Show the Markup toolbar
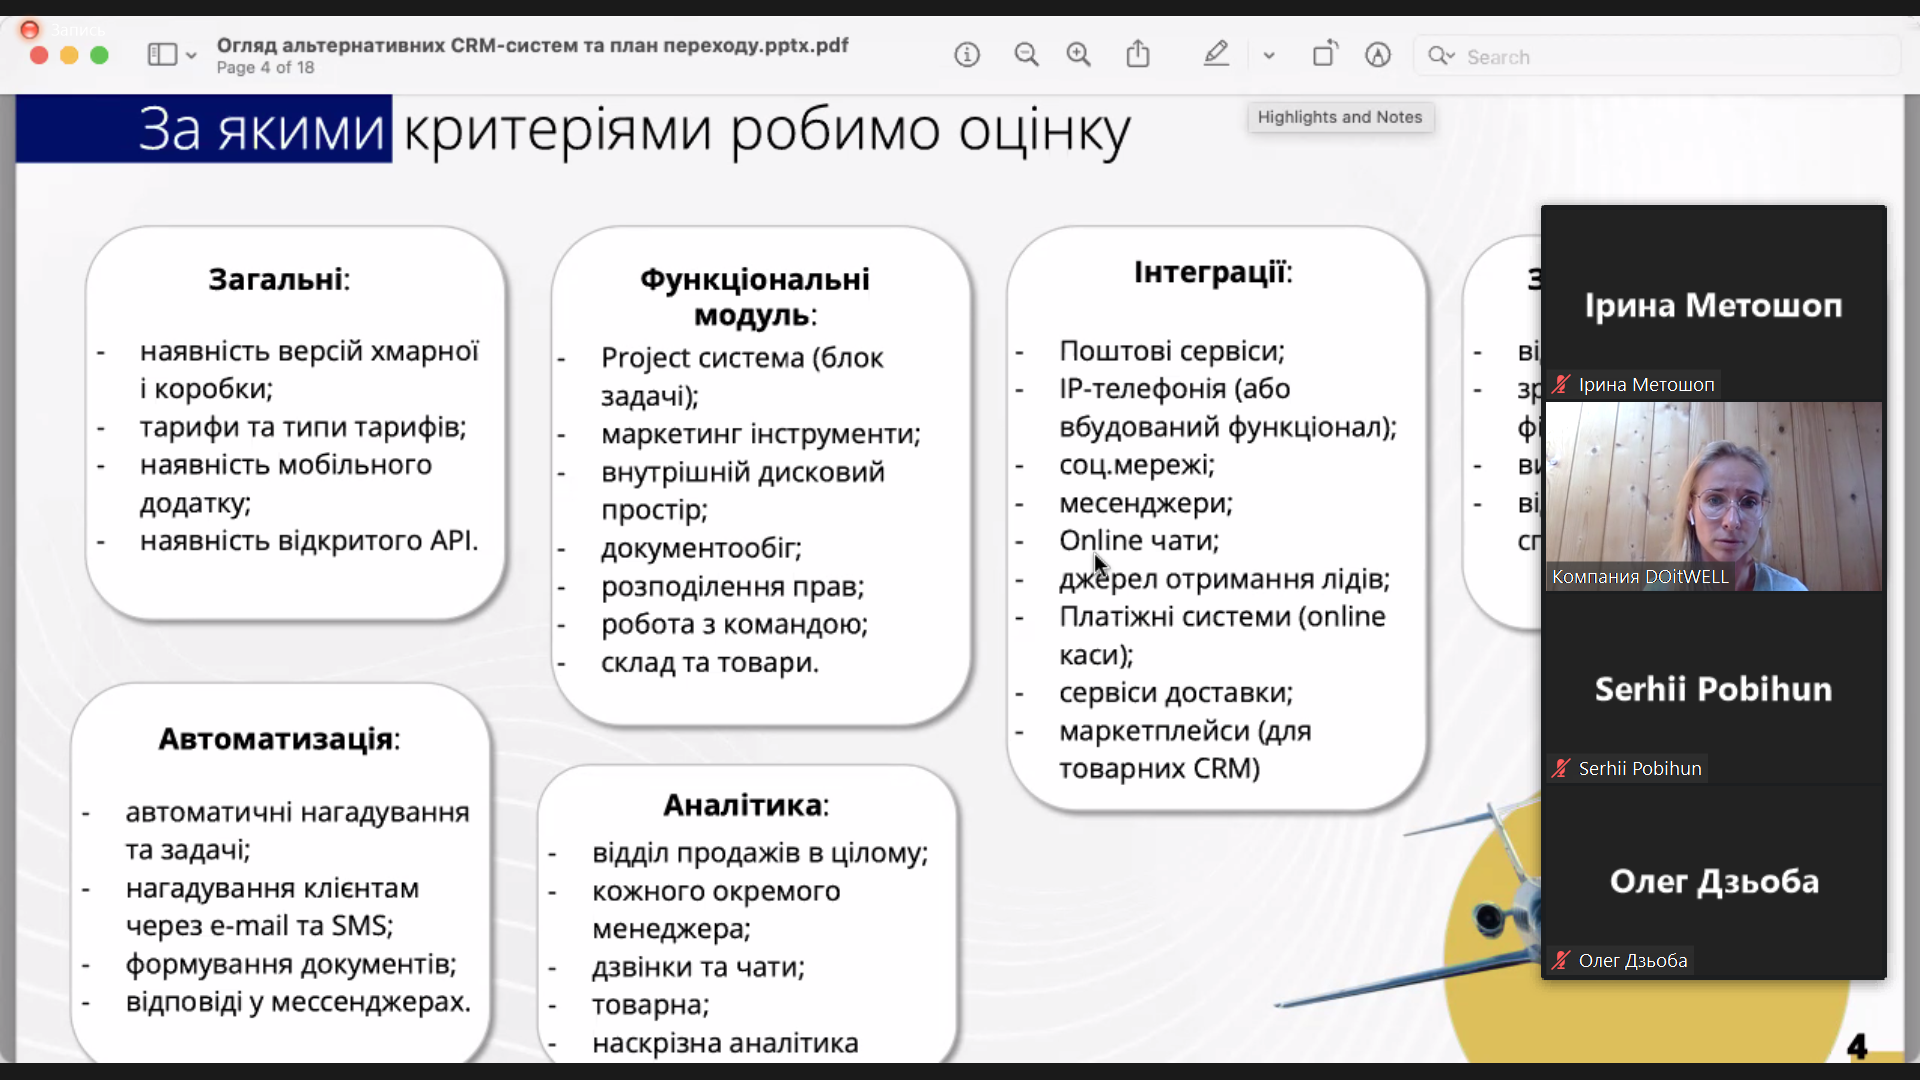The image size is (1920, 1080). pyautogui.click(x=1378, y=55)
